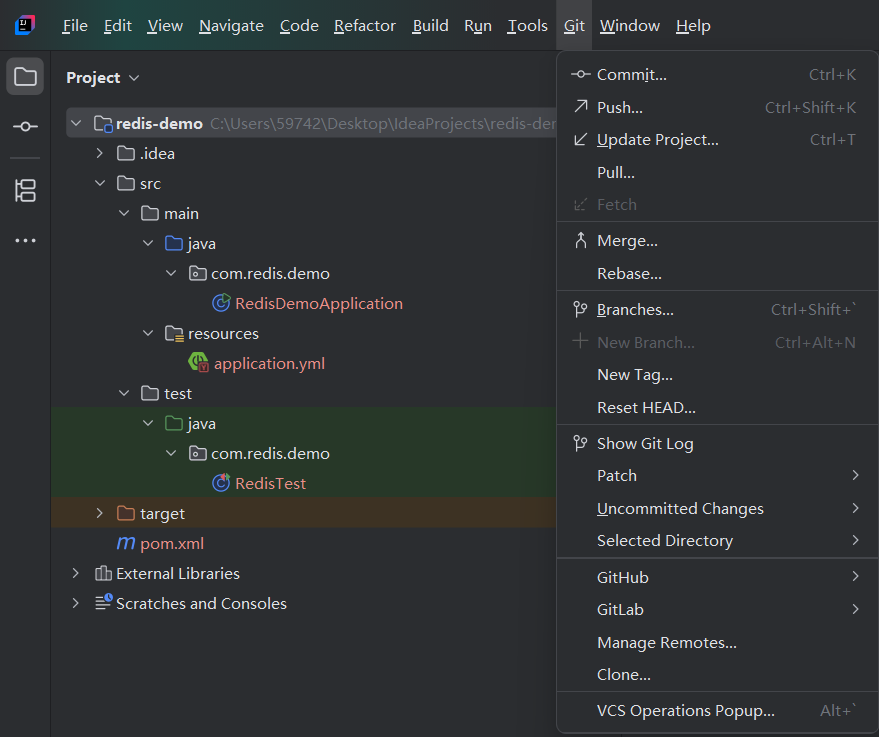This screenshot has width=879, height=737.
Task: Open the Build menu
Action: (431, 25)
